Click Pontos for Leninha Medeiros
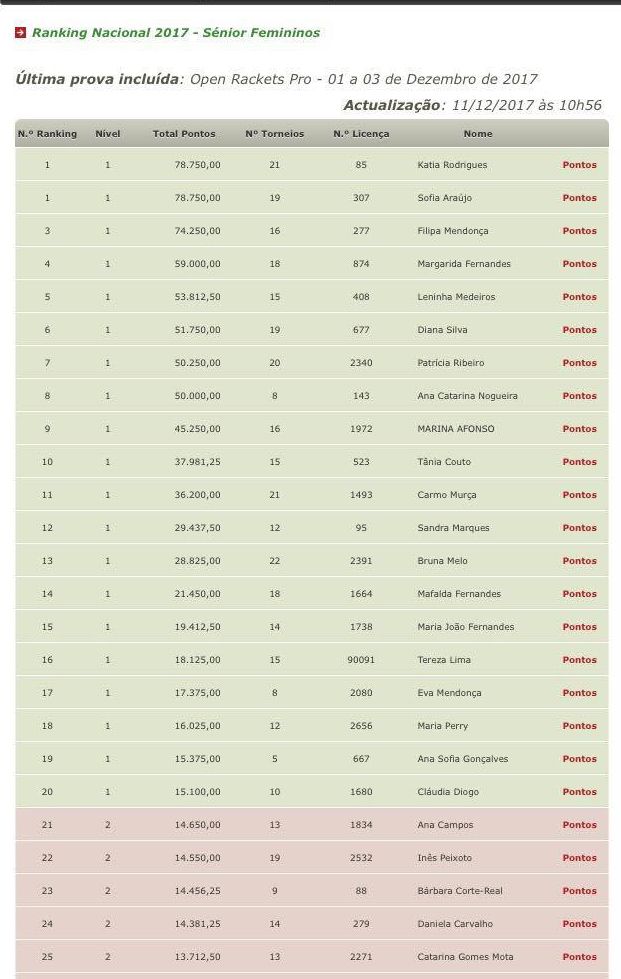Viewport: 621px width, 979px height. point(579,296)
